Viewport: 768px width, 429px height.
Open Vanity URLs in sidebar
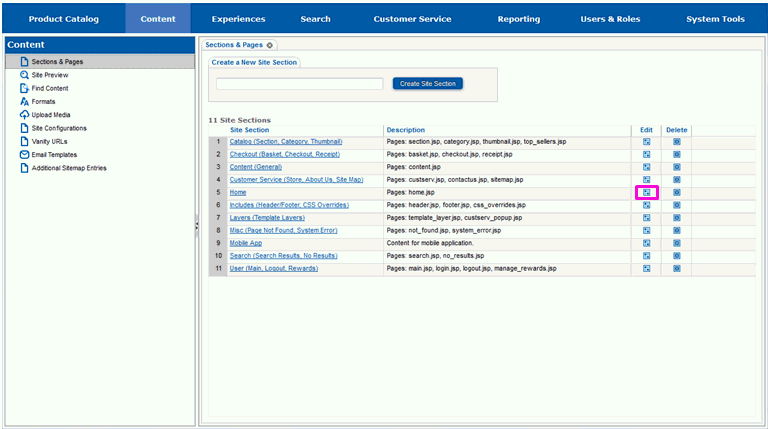pos(49,141)
